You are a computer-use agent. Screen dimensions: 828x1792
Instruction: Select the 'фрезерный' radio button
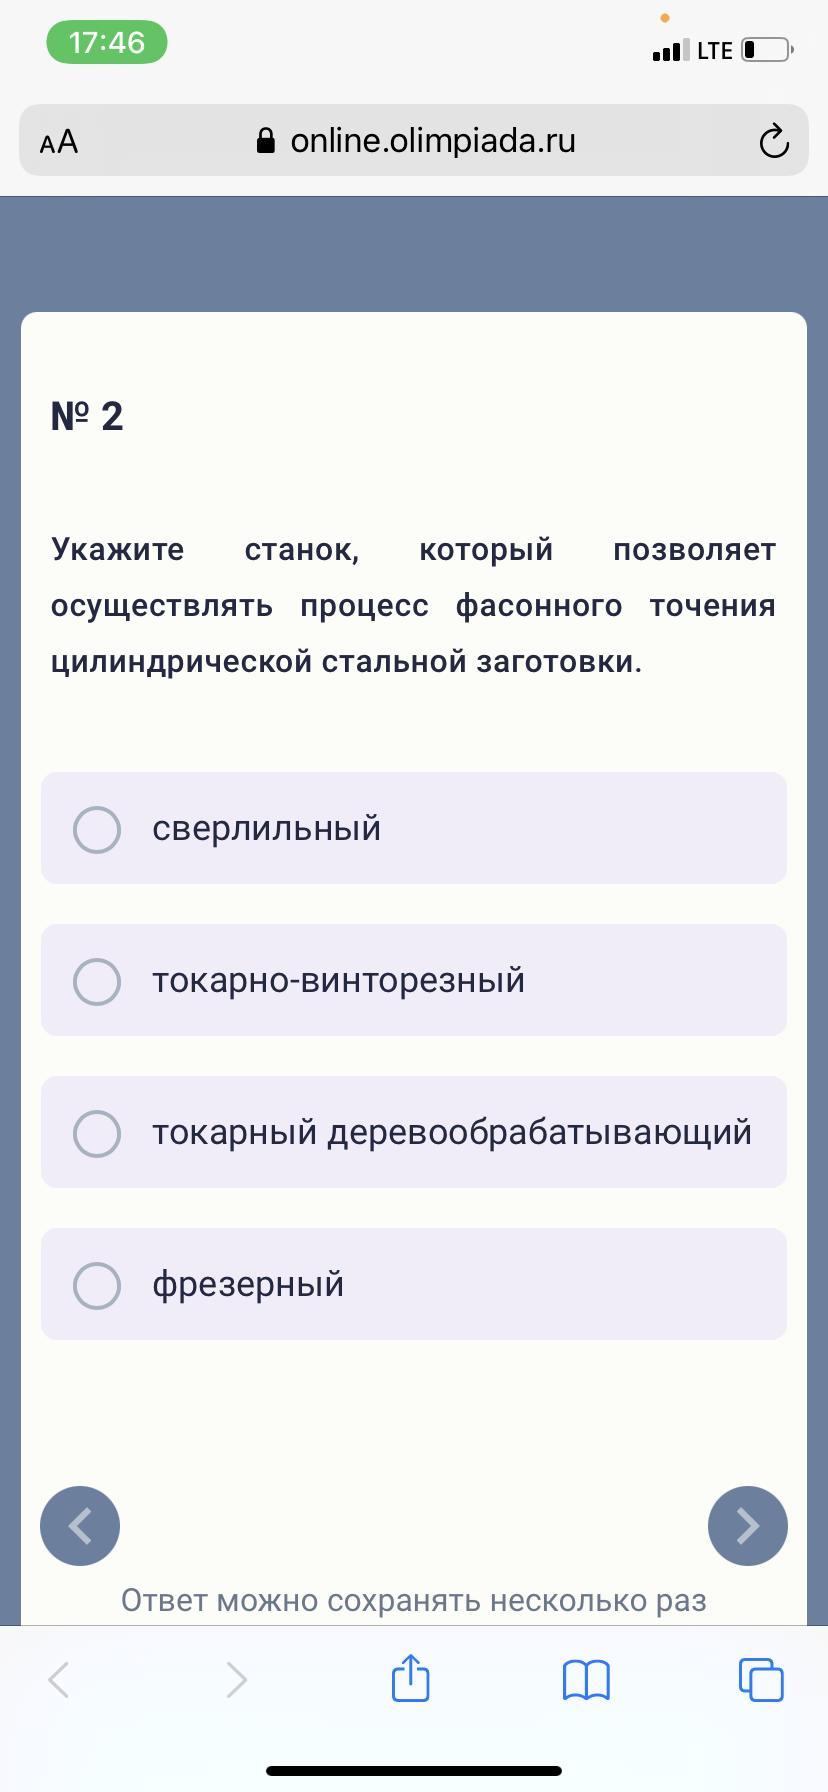click(97, 1285)
